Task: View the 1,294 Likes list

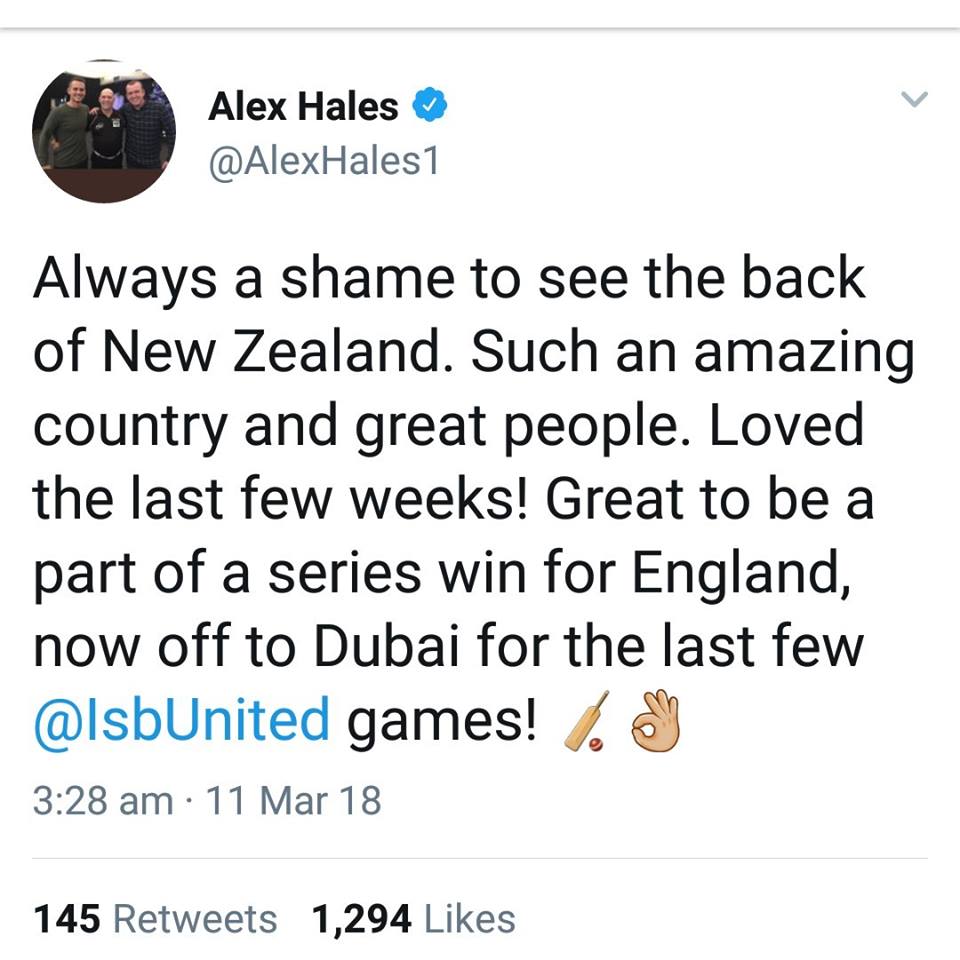Action: point(412,916)
